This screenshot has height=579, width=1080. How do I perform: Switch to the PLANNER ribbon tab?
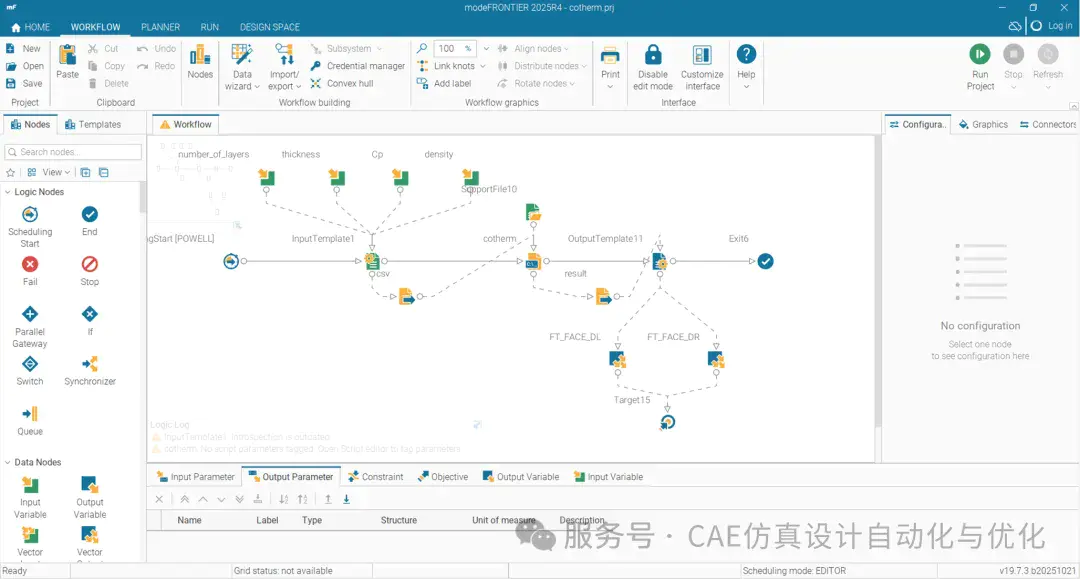pyautogui.click(x=160, y=27)
